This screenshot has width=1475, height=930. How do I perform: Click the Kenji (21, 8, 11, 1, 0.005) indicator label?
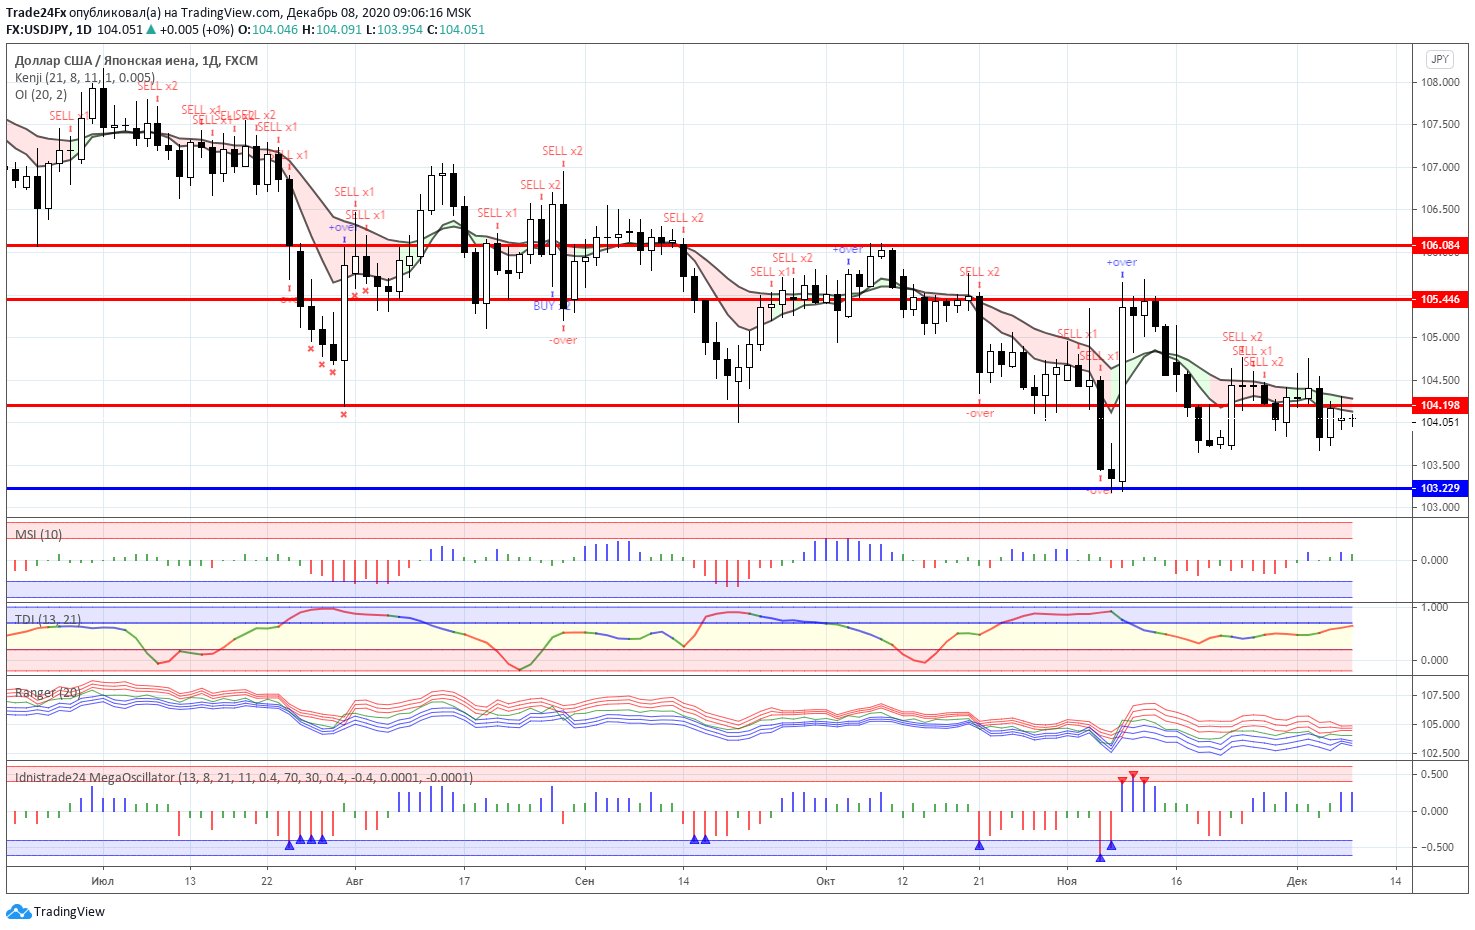[x=85, y=77]
